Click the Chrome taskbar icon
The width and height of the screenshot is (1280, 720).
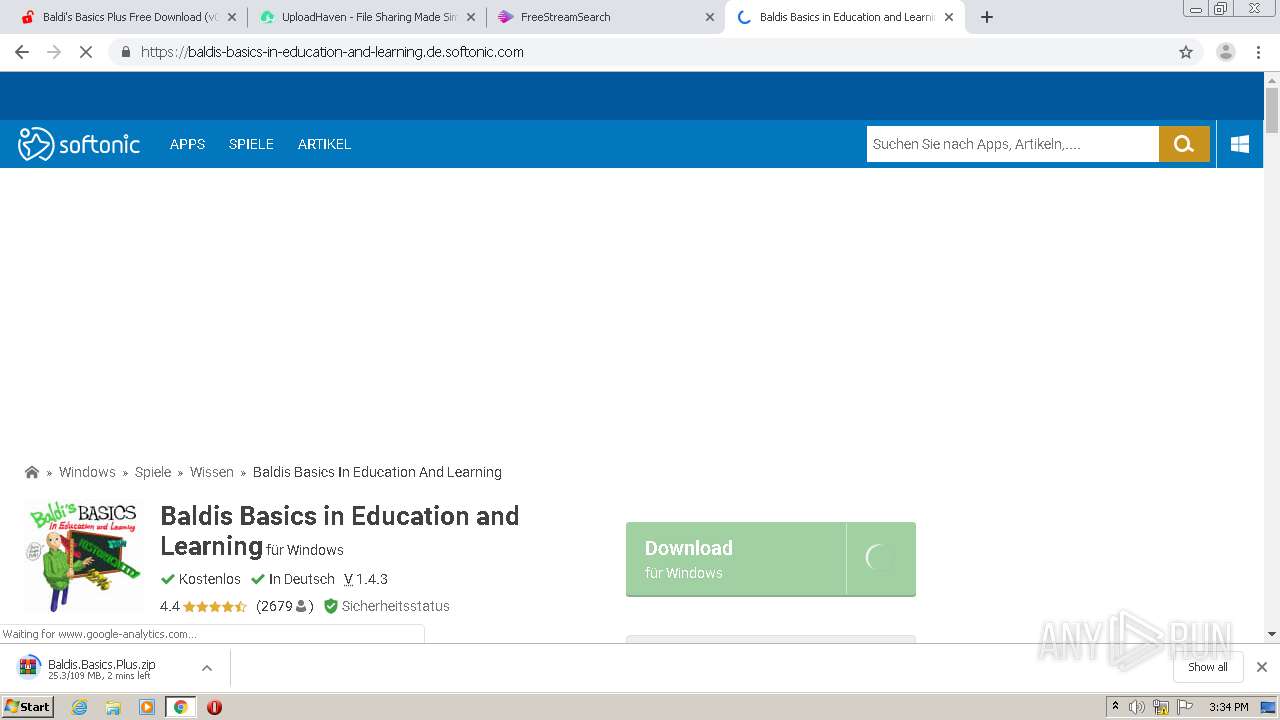(x=180, y=707)
